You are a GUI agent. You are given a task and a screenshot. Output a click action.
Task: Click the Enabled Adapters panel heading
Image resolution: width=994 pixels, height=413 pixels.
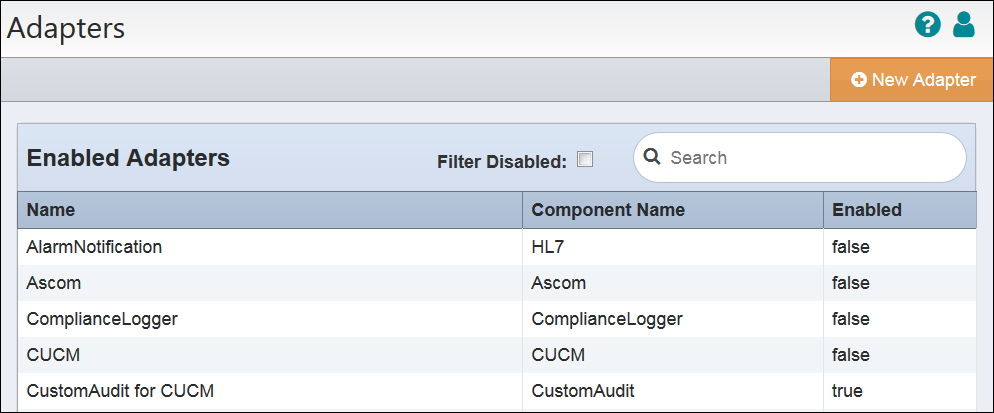128,158
